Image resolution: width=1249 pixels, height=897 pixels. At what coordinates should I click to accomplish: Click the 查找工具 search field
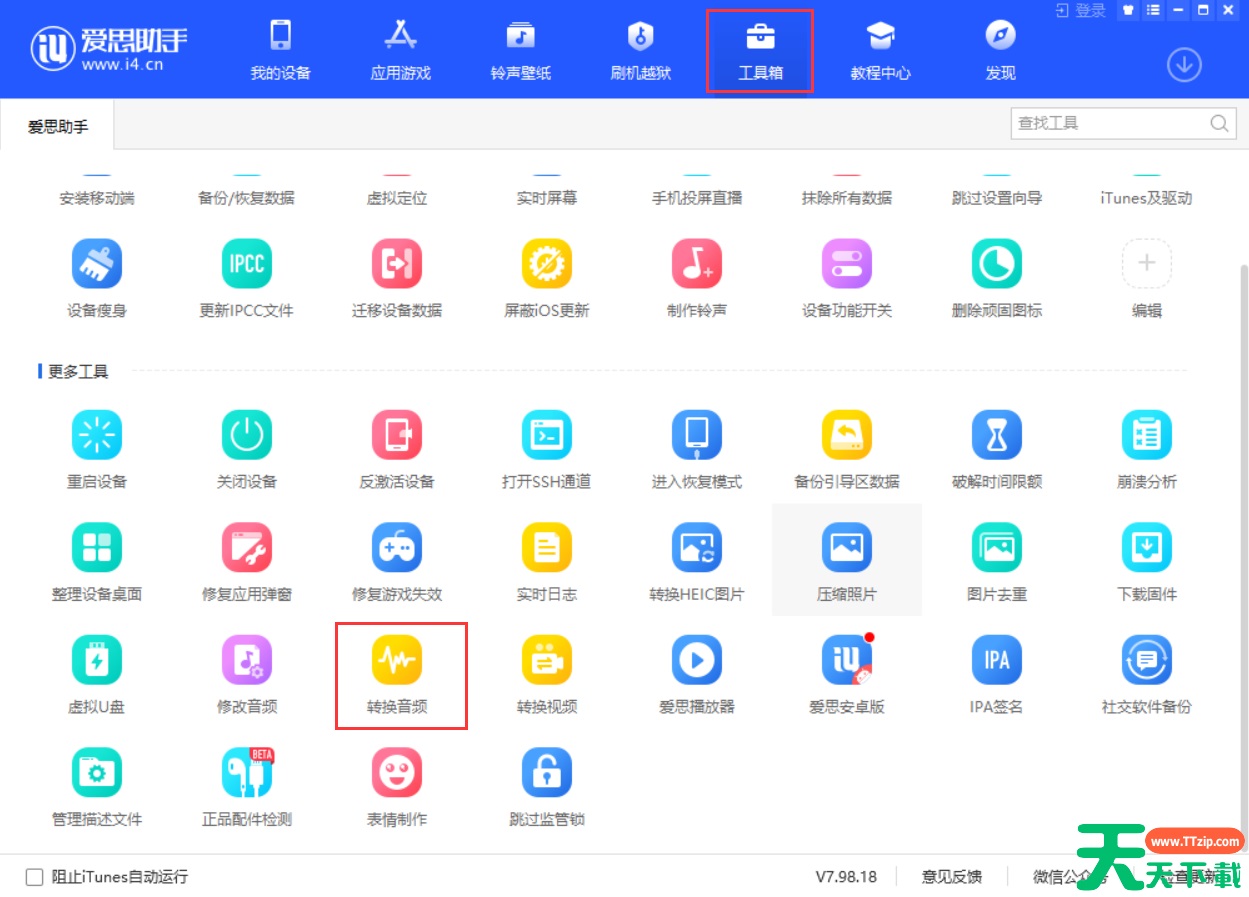tap(1110, 122)
